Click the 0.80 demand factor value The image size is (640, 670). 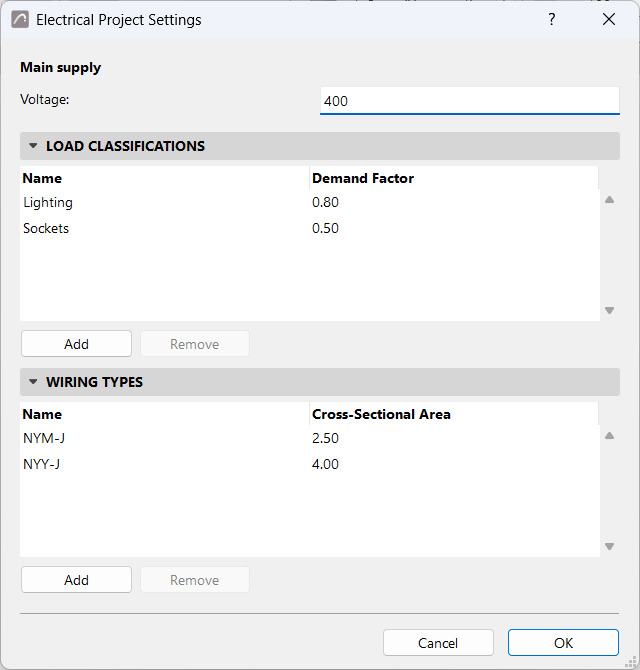(x=325, y=202)
